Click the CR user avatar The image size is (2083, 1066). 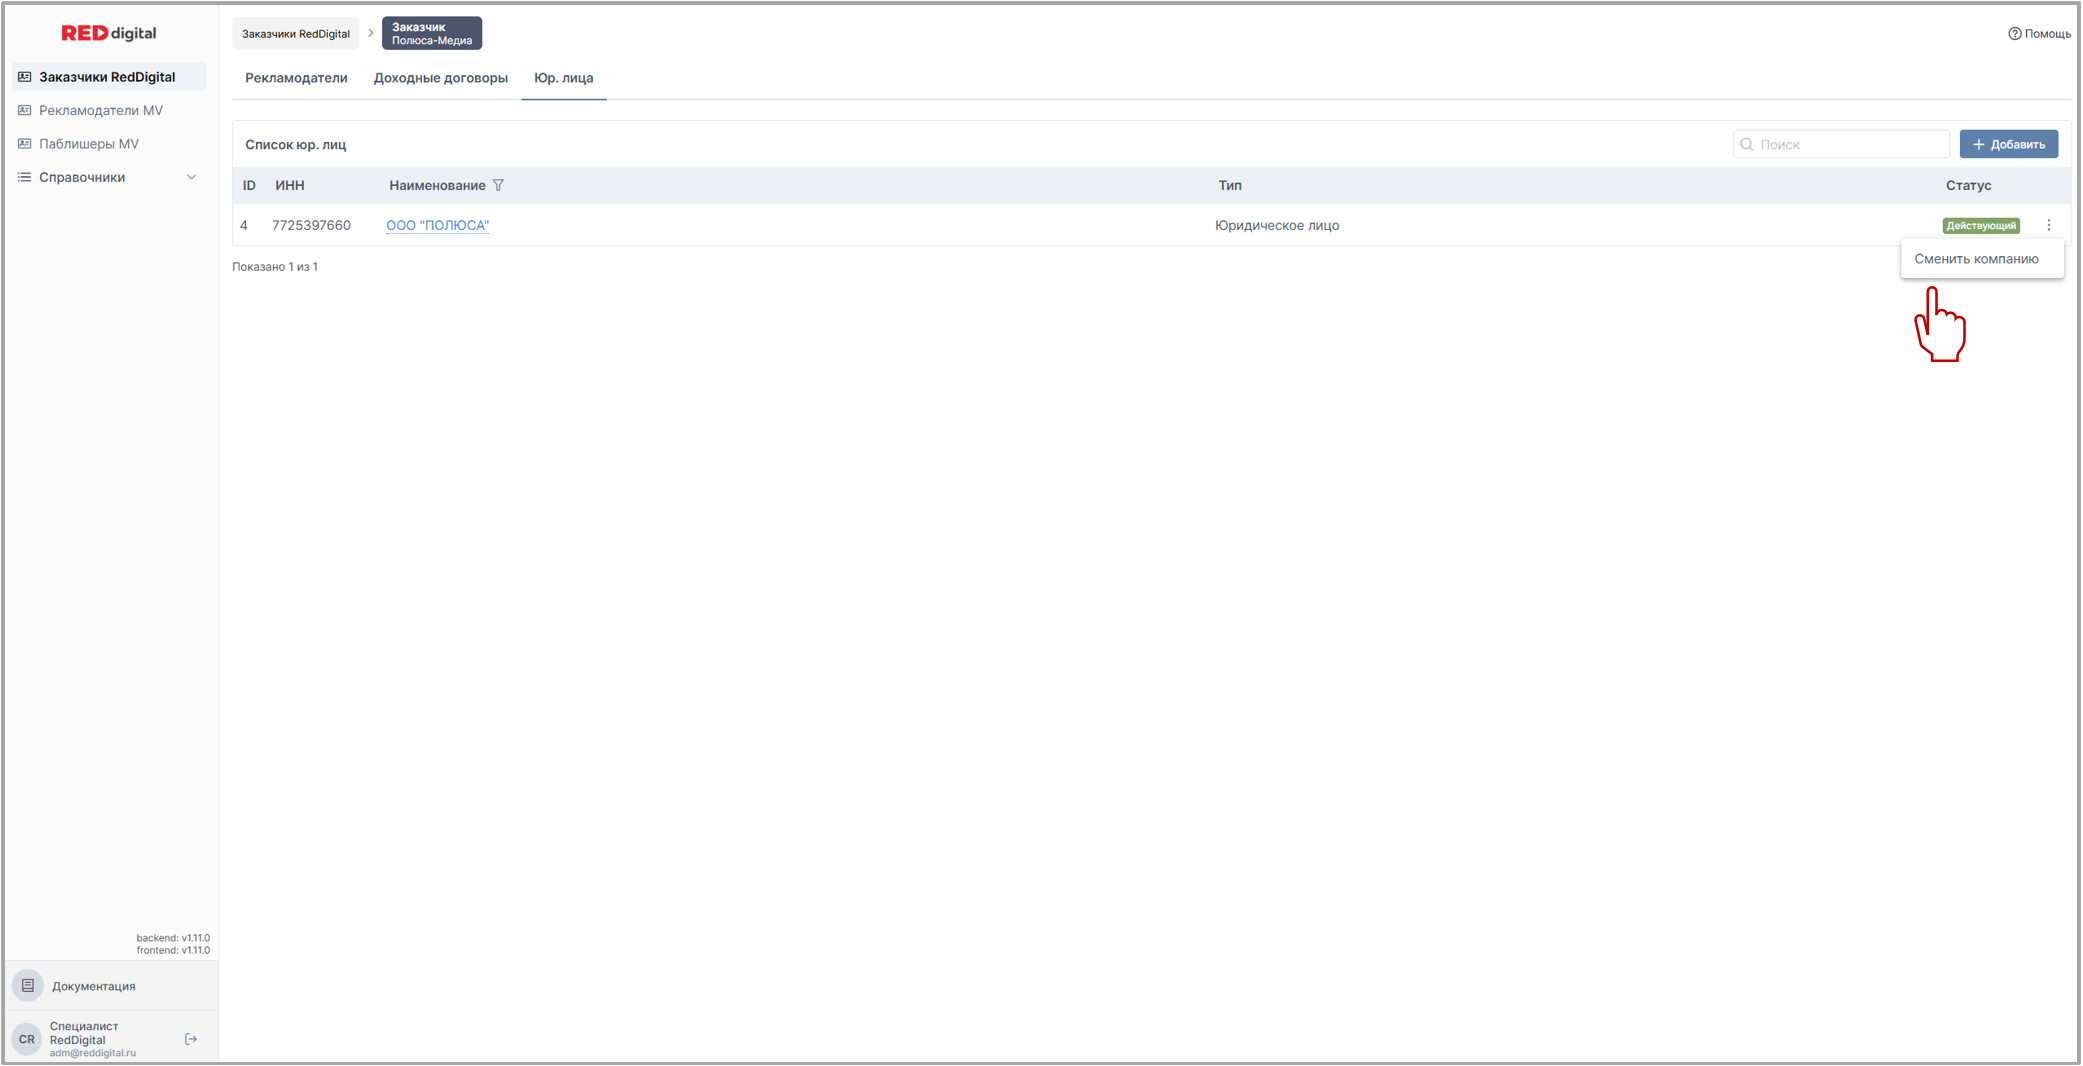[27, 1039]
